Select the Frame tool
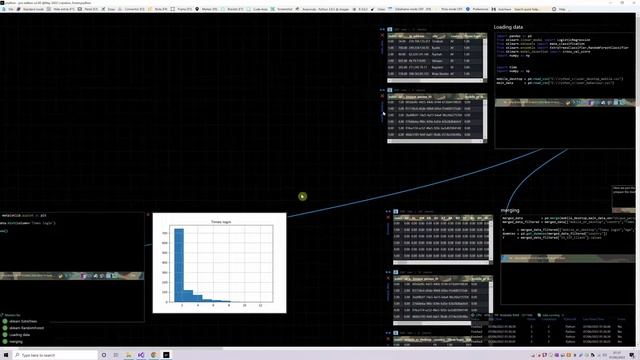The image size is (640, 360). click(x=182, y=9)
